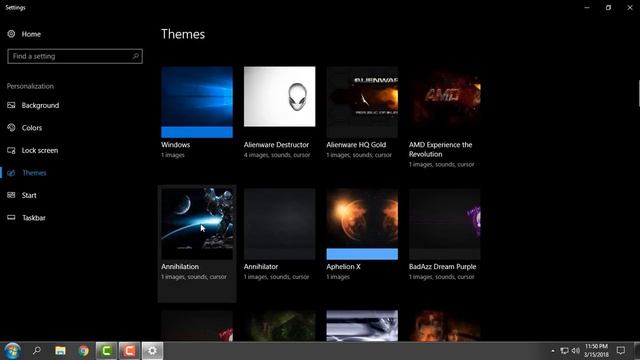This screenshot has height=360, width=640.
Task: Click the network tray icon
Action: point(564,351)
